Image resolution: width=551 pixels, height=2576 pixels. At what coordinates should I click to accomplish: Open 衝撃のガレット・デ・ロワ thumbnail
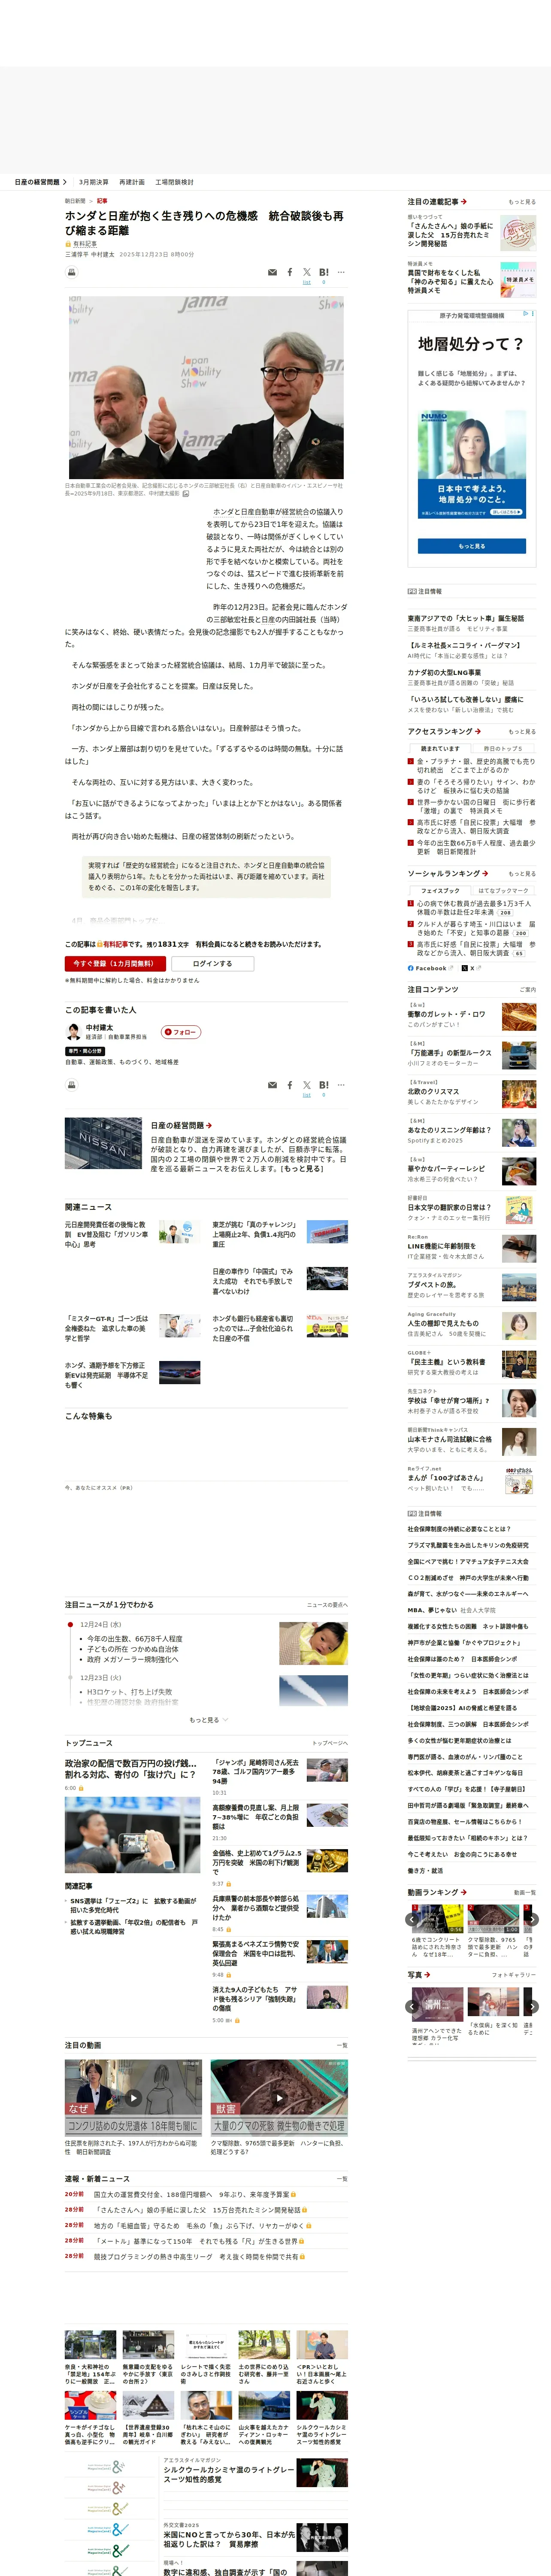519,1017
